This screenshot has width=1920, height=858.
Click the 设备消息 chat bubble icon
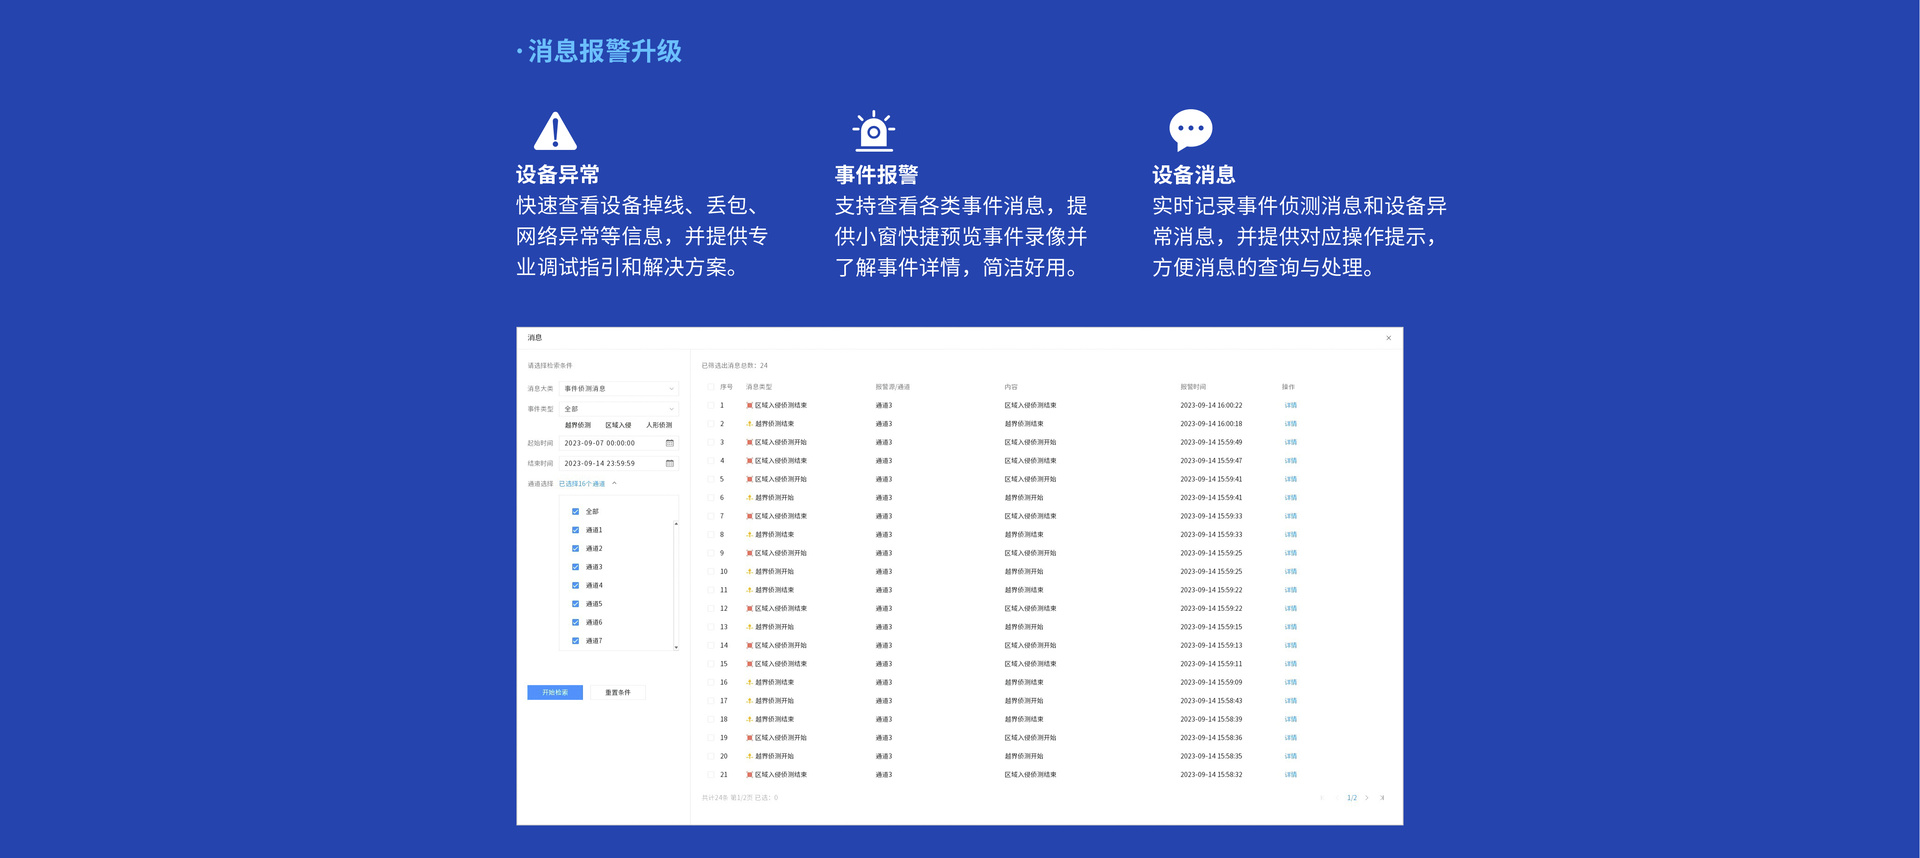1190,129
